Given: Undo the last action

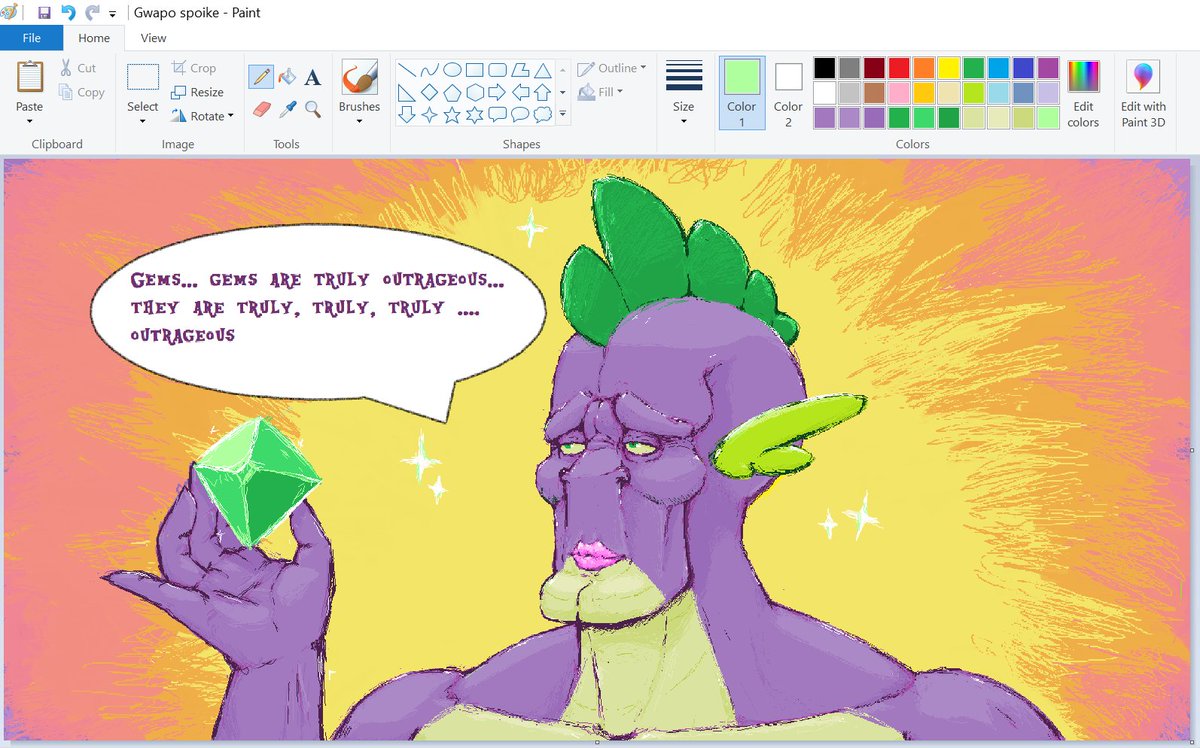Looking at the screenshot, I should coord(68,13).
